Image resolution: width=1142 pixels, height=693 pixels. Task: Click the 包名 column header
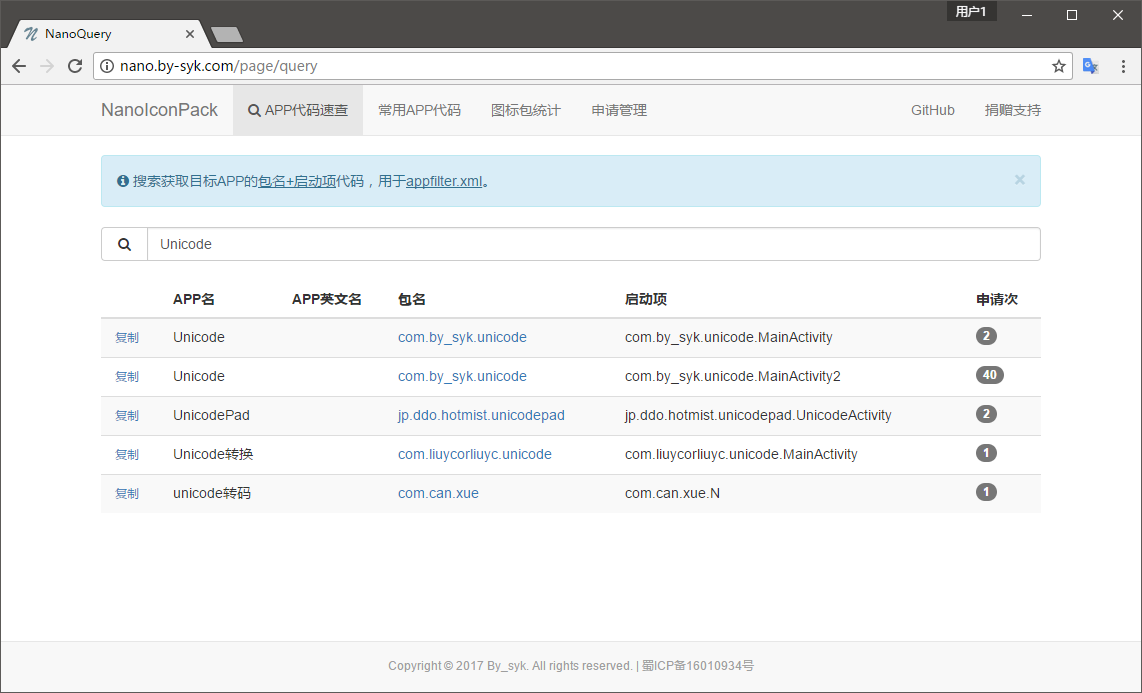pyautogui.click(x=411, y=299)
